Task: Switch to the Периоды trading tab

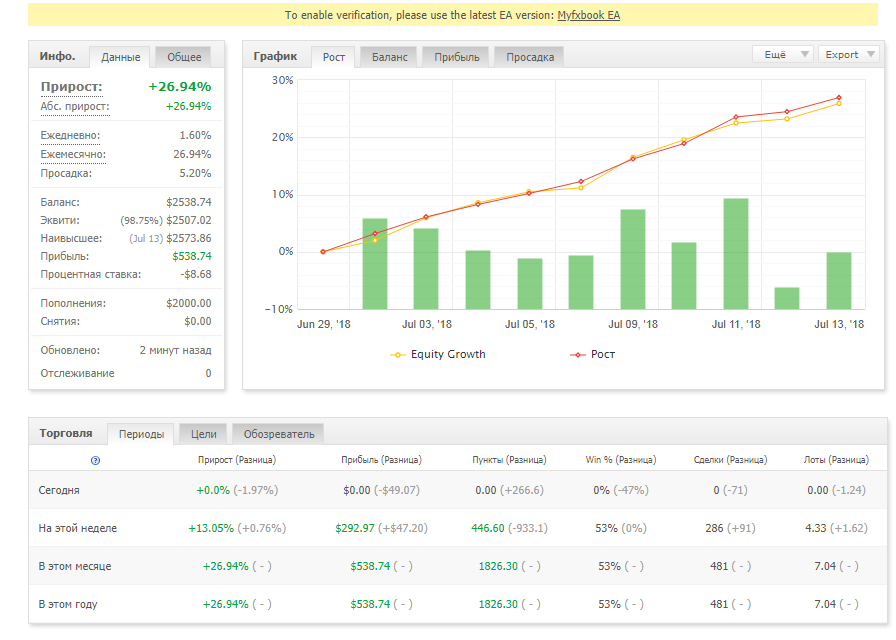Action: pos(141,434)
